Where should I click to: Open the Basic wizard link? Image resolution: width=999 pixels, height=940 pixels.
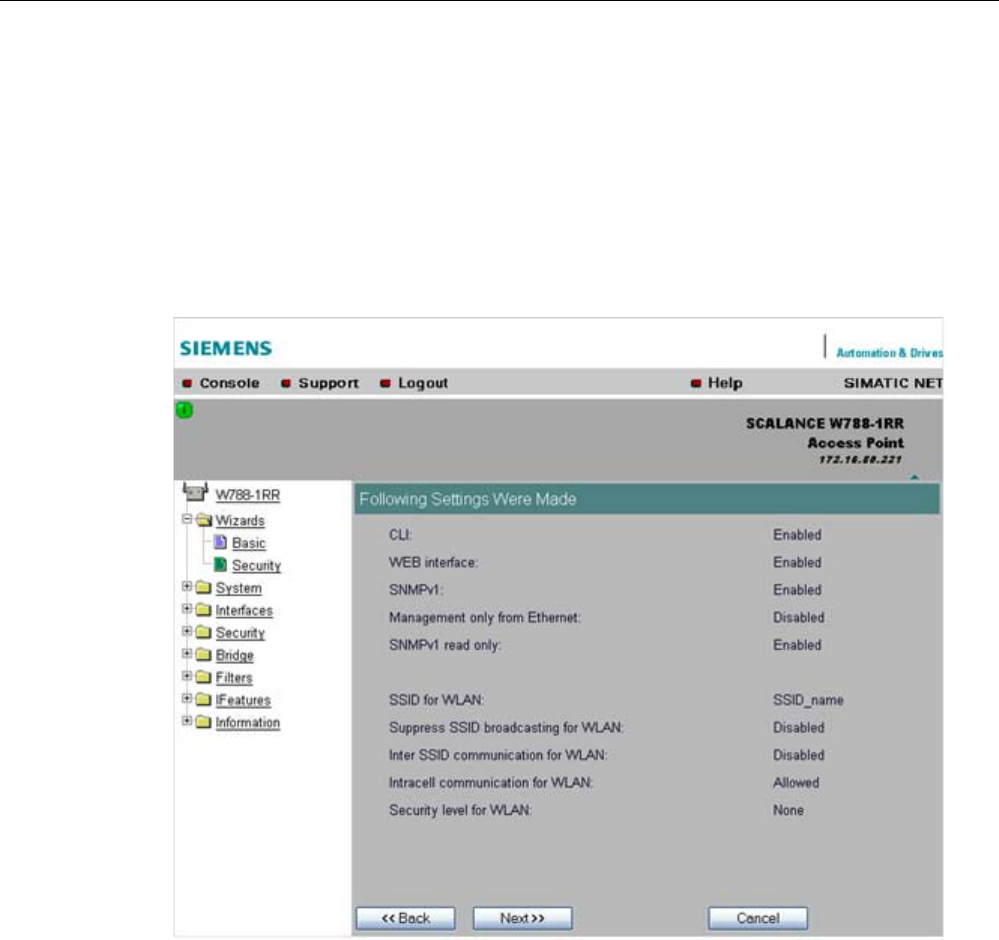249,543
